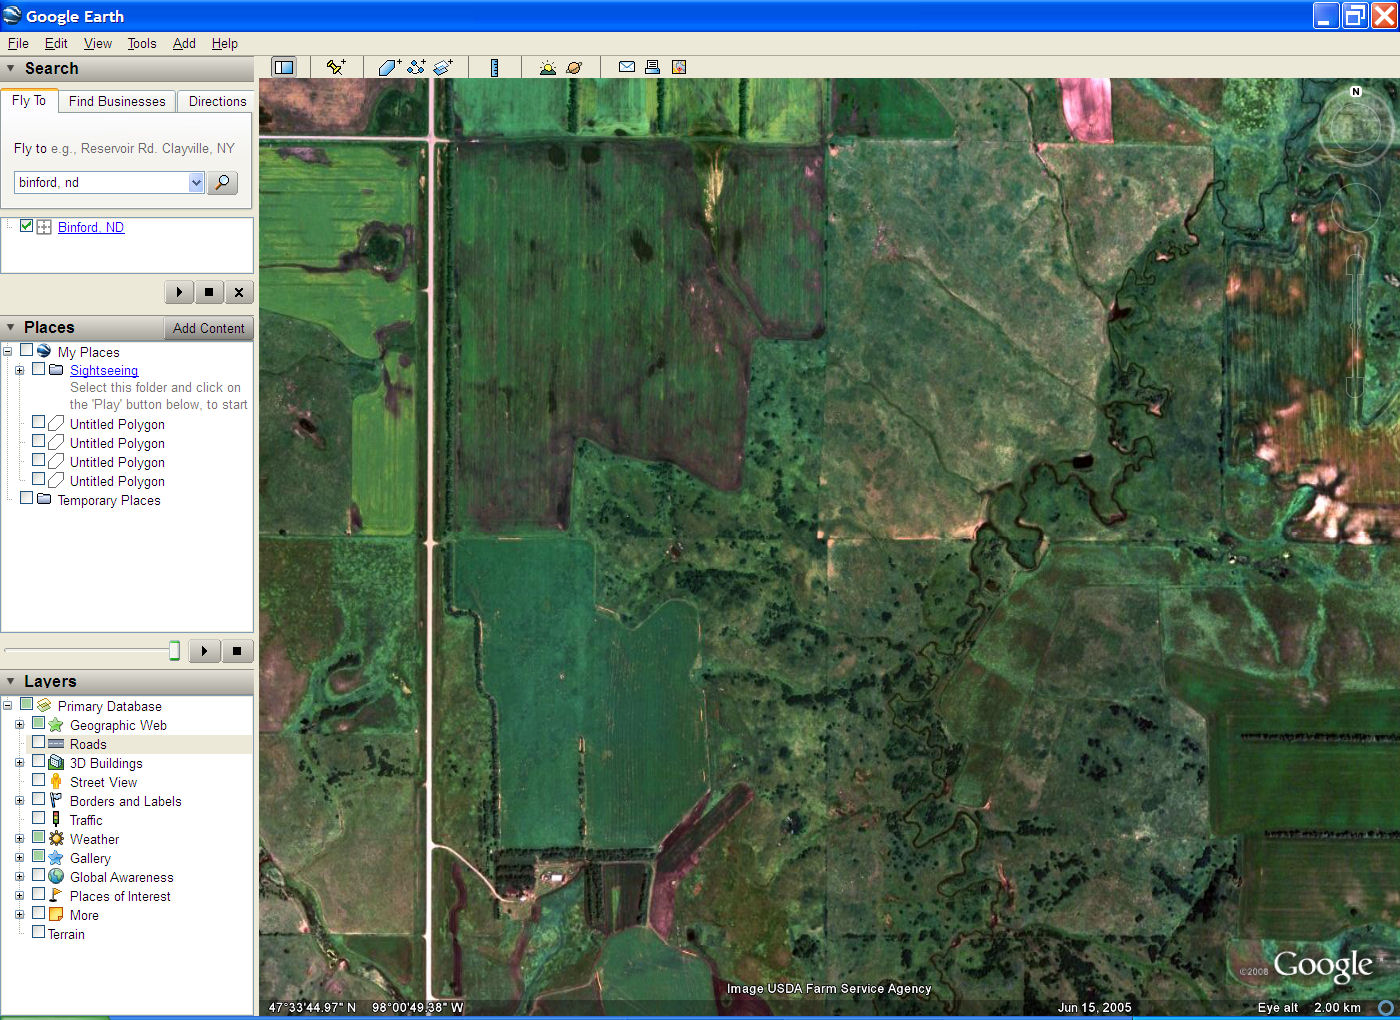The height and width of the screenshot is (1020, 1400).
Task: Enable the Street View layer checkbox
Action: (38, 781)
